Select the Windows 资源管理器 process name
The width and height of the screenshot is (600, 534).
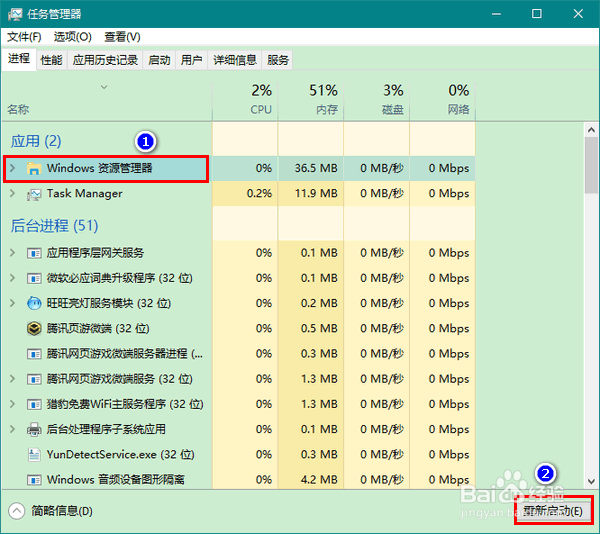tap(99, 168)
